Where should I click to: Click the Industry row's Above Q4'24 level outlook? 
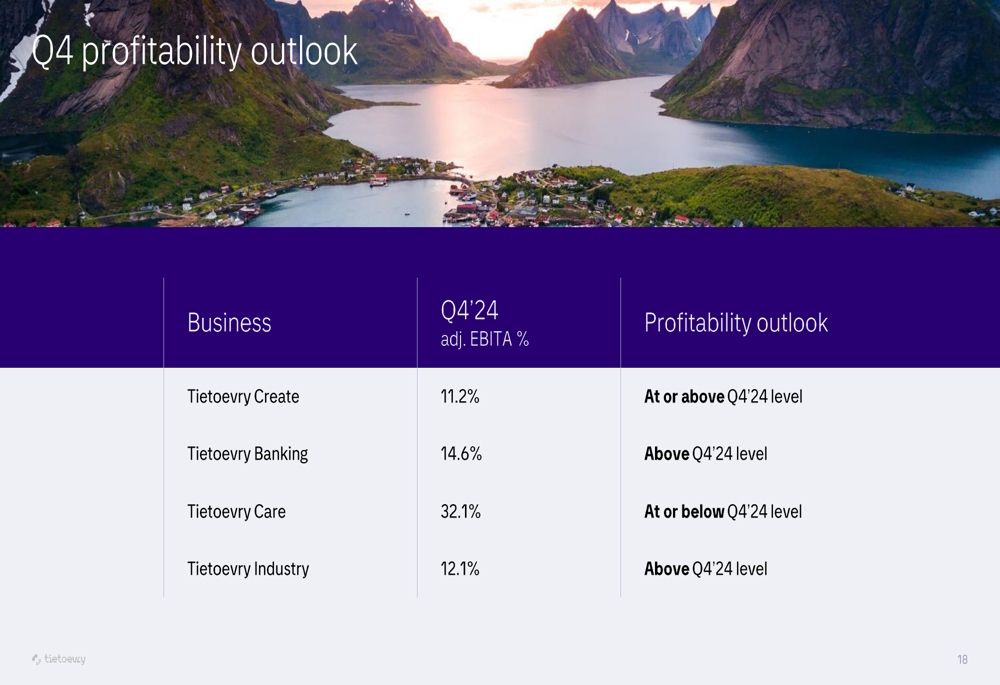[705, 569]
